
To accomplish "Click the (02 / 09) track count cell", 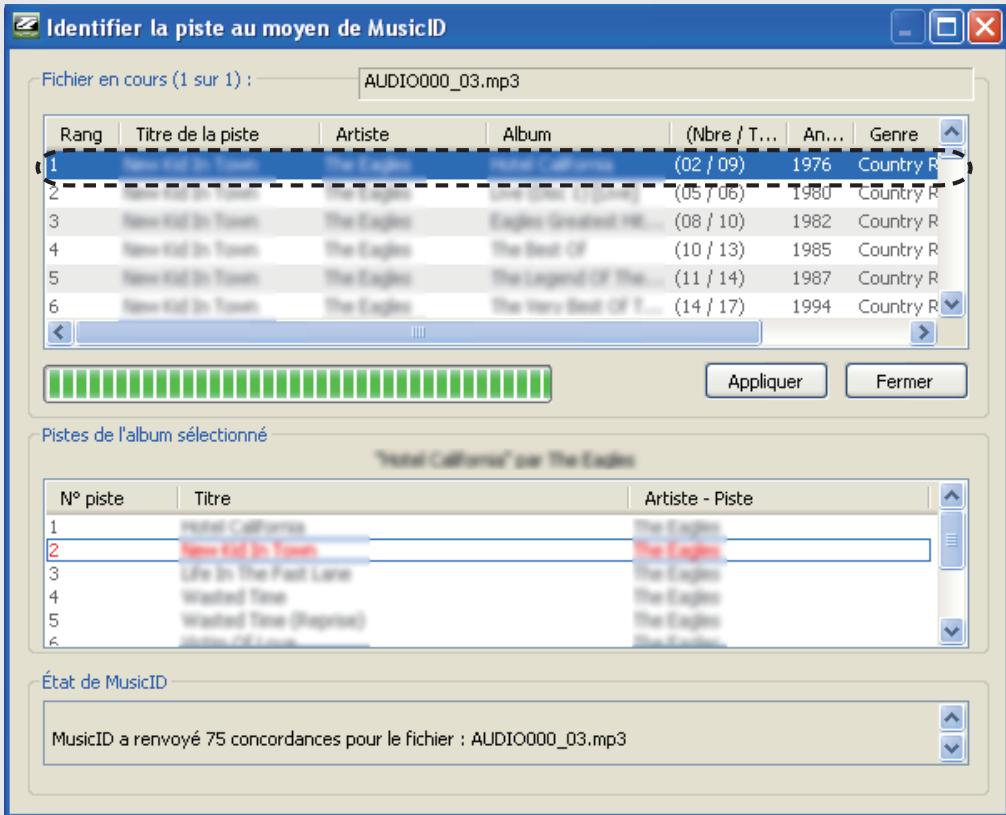I will coord(710,165).
